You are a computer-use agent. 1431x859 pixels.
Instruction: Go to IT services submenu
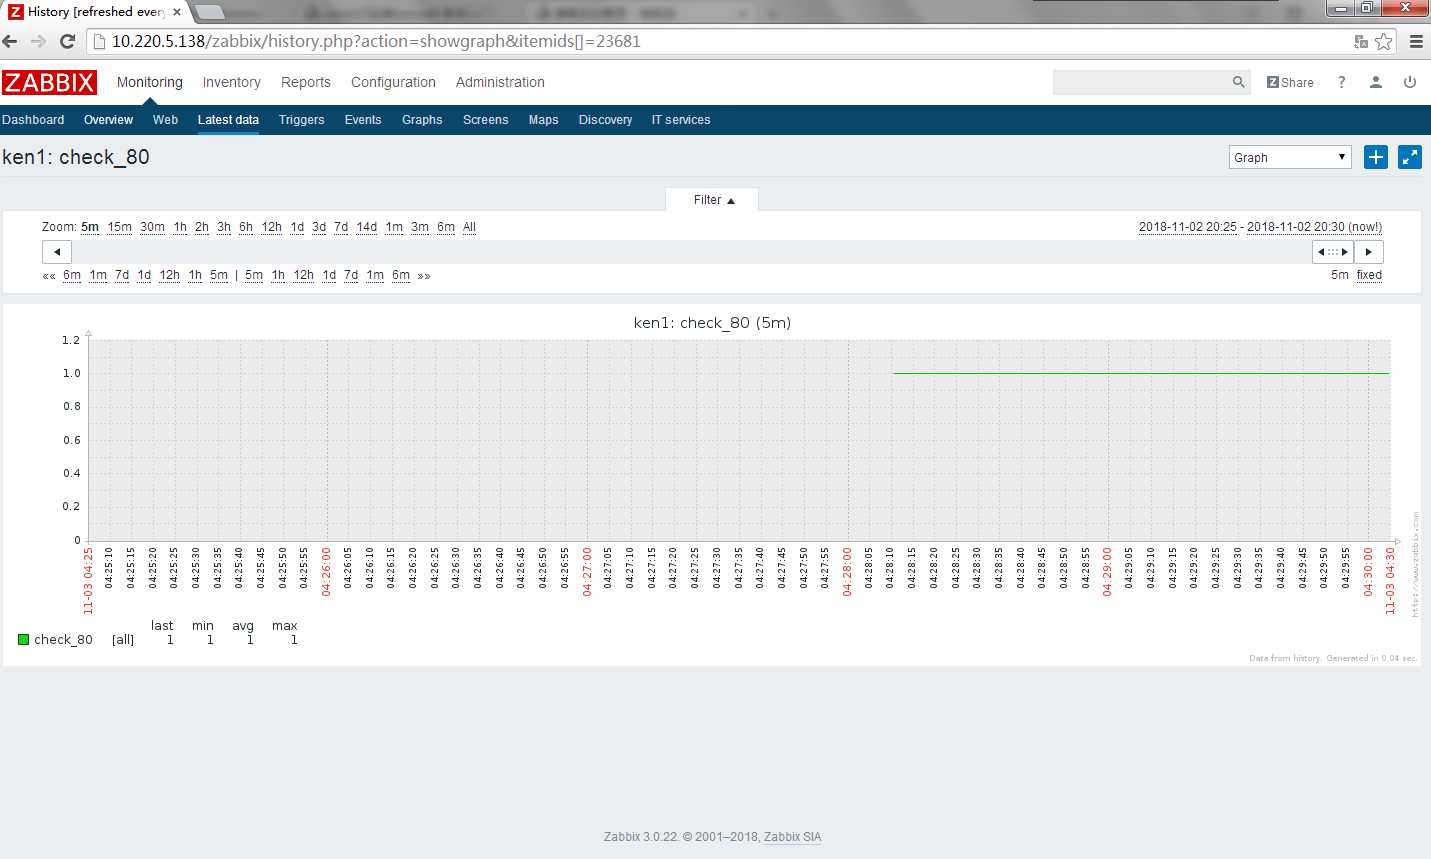(681, 120)
